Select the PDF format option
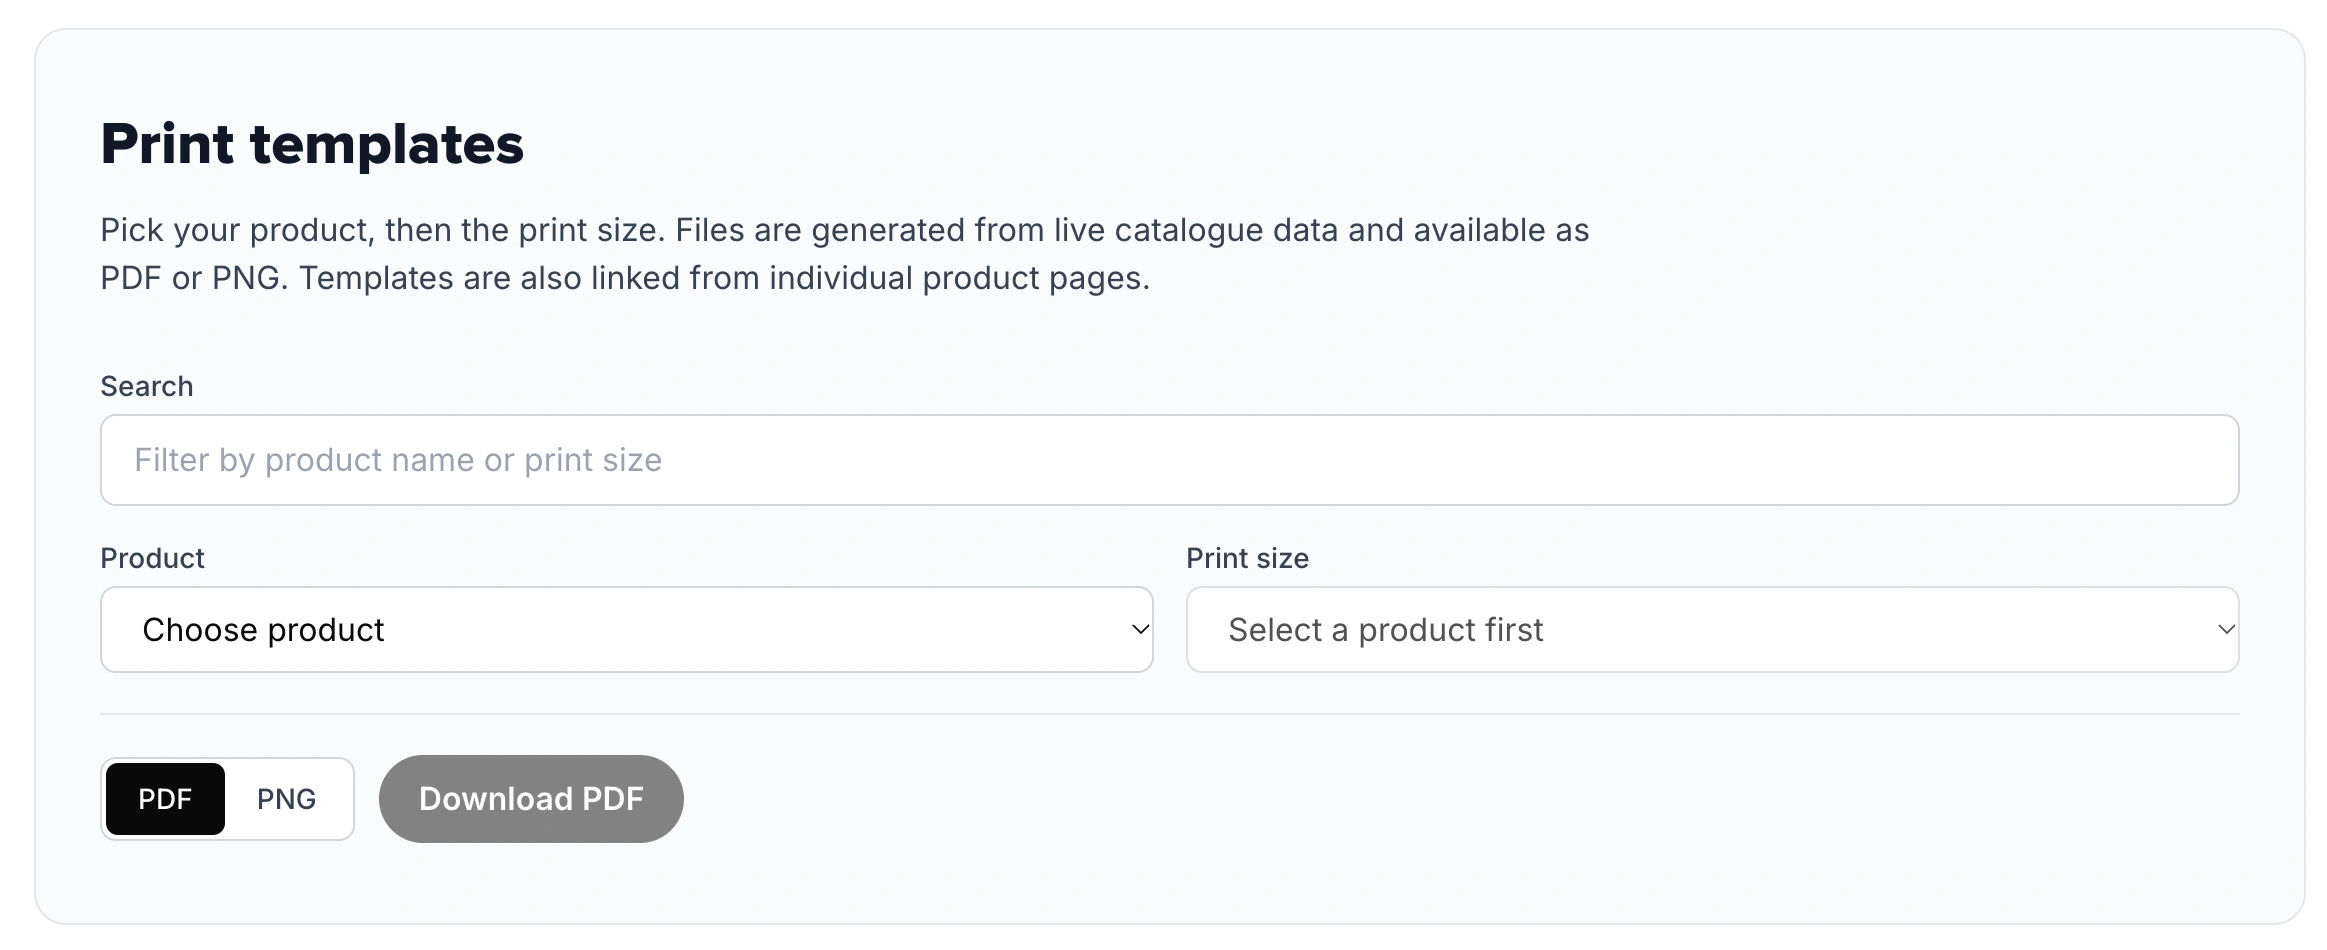Screen dimensions: 2327x950 pyautogui.click(x=165, y=799)
